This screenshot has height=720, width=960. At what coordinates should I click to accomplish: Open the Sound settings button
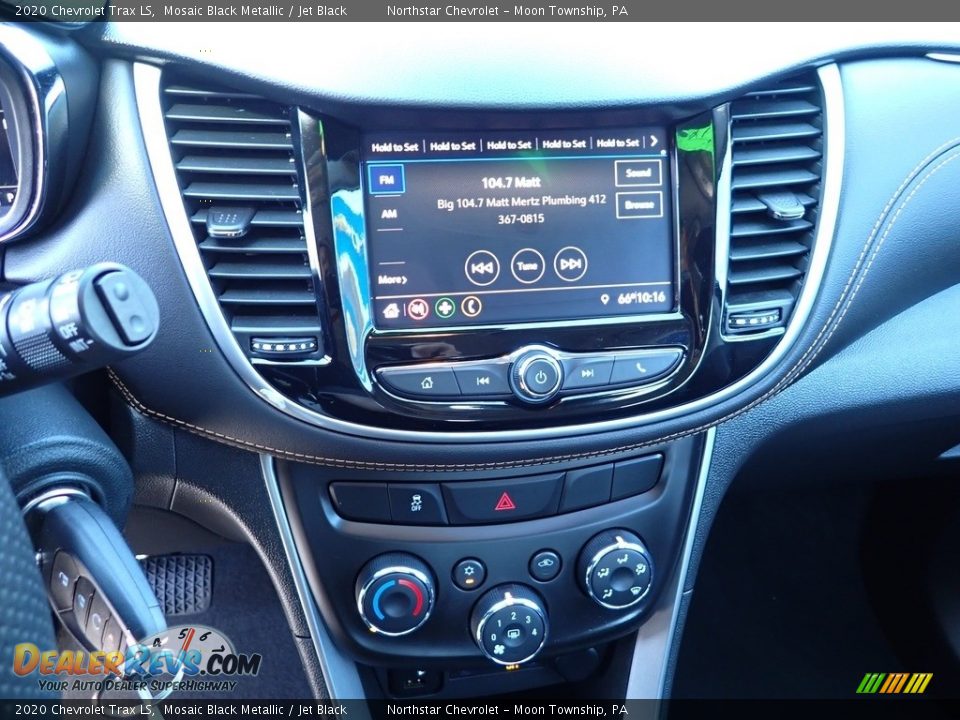[638, 173]
